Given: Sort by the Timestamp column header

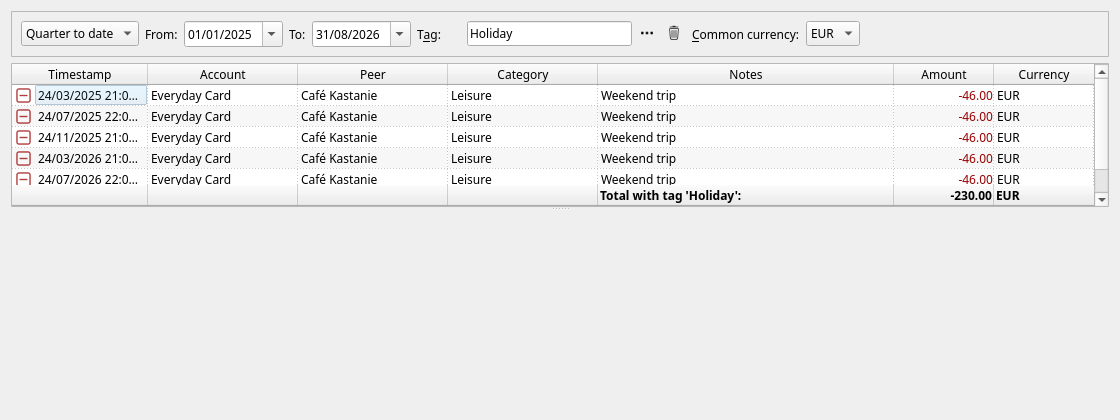Looking at the screenshot, I should coord(79,74).
